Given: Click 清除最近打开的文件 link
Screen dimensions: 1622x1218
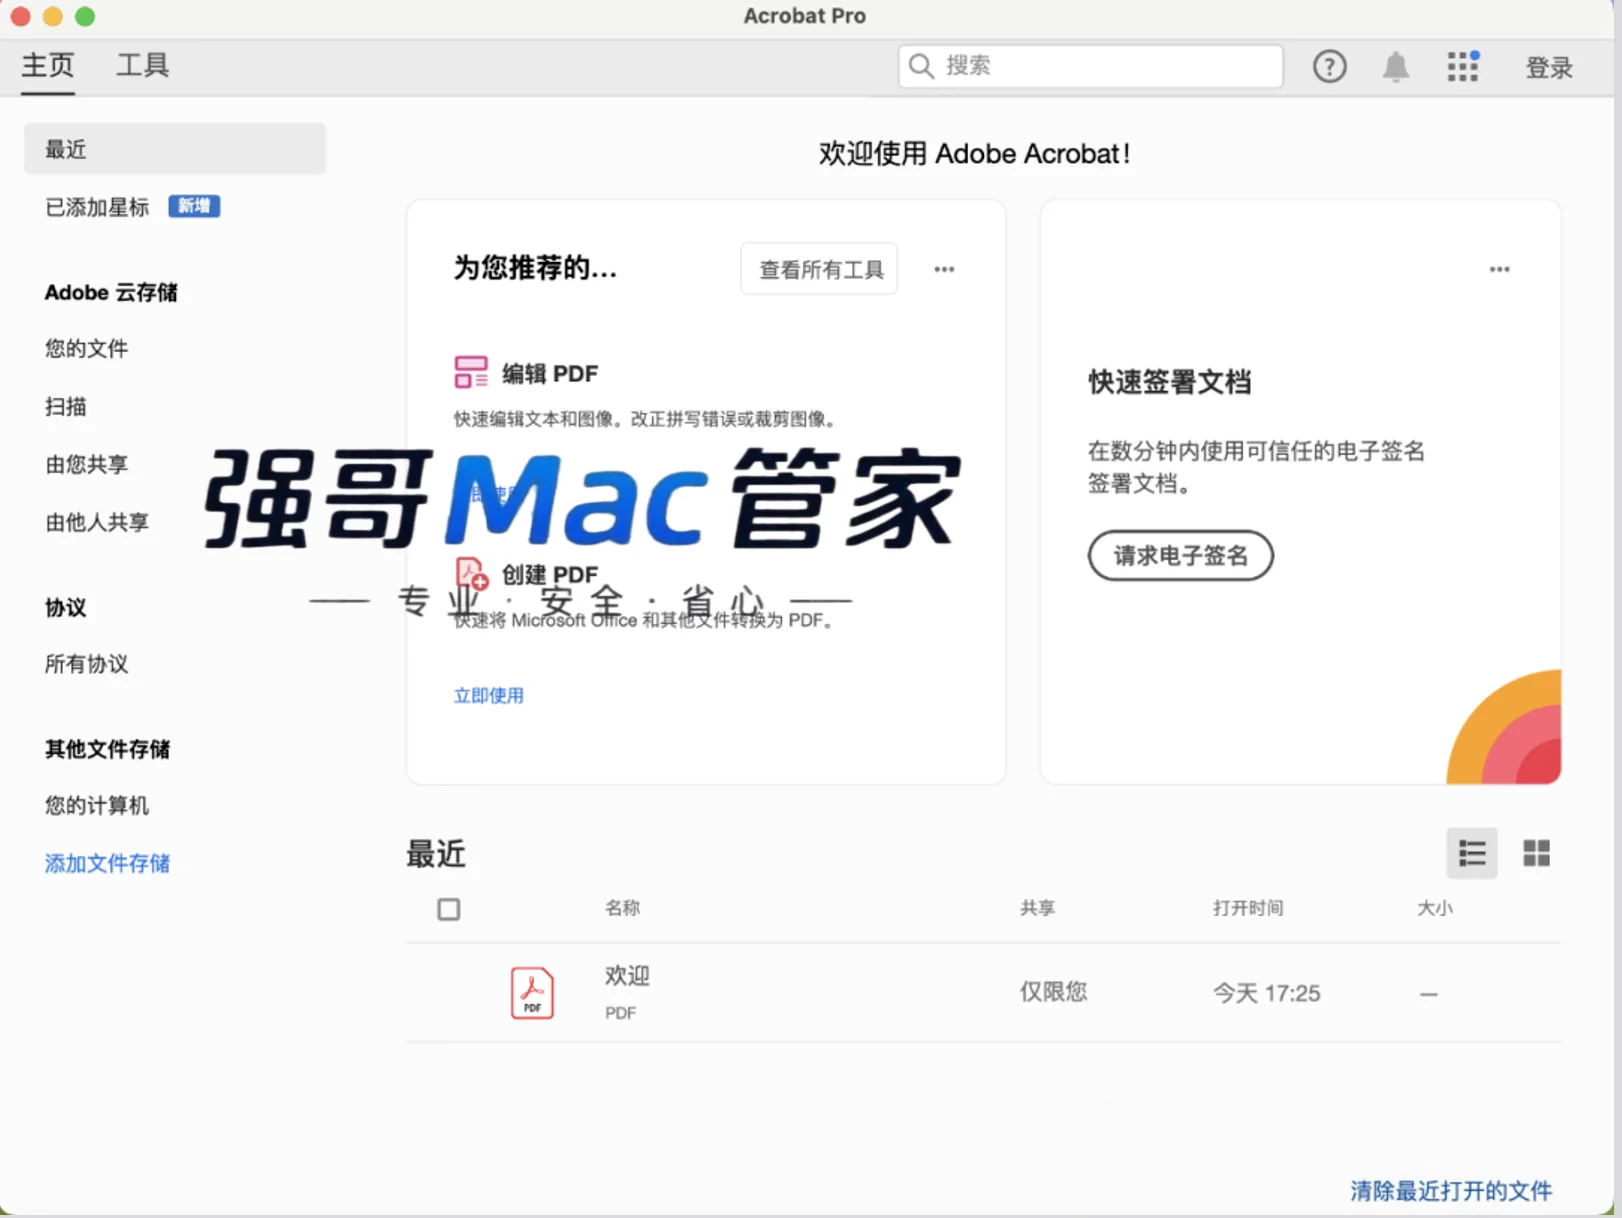Looking at the screenshot, I should pyautogui.click(x=1451, y=1191).
